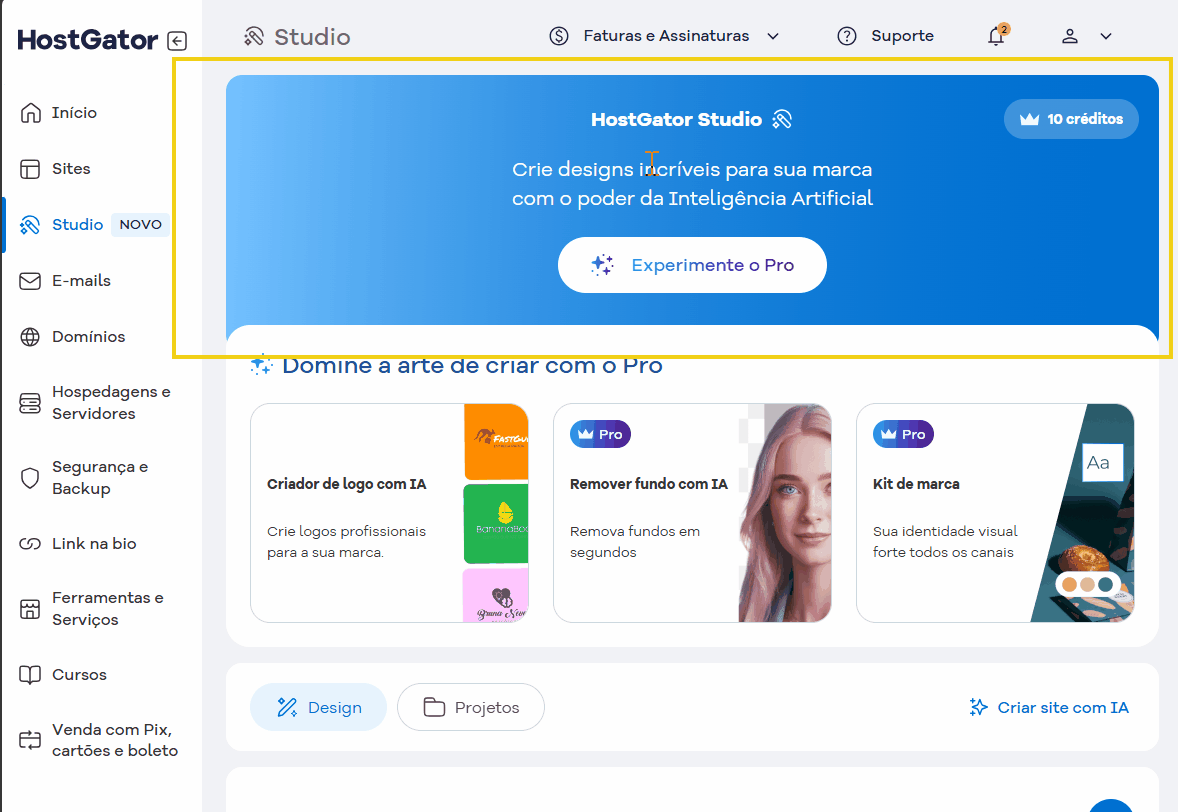Open Hospedagens e Servidores menu item

tap(110, 403)
